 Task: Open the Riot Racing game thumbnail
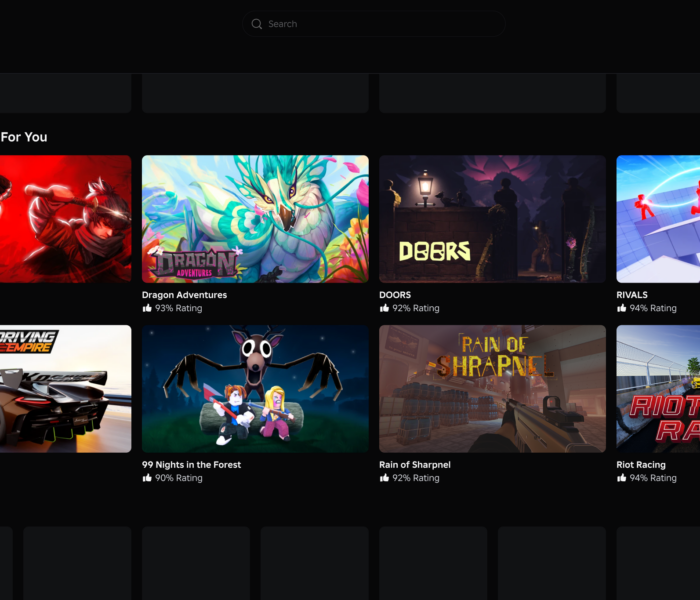[658, 388]
